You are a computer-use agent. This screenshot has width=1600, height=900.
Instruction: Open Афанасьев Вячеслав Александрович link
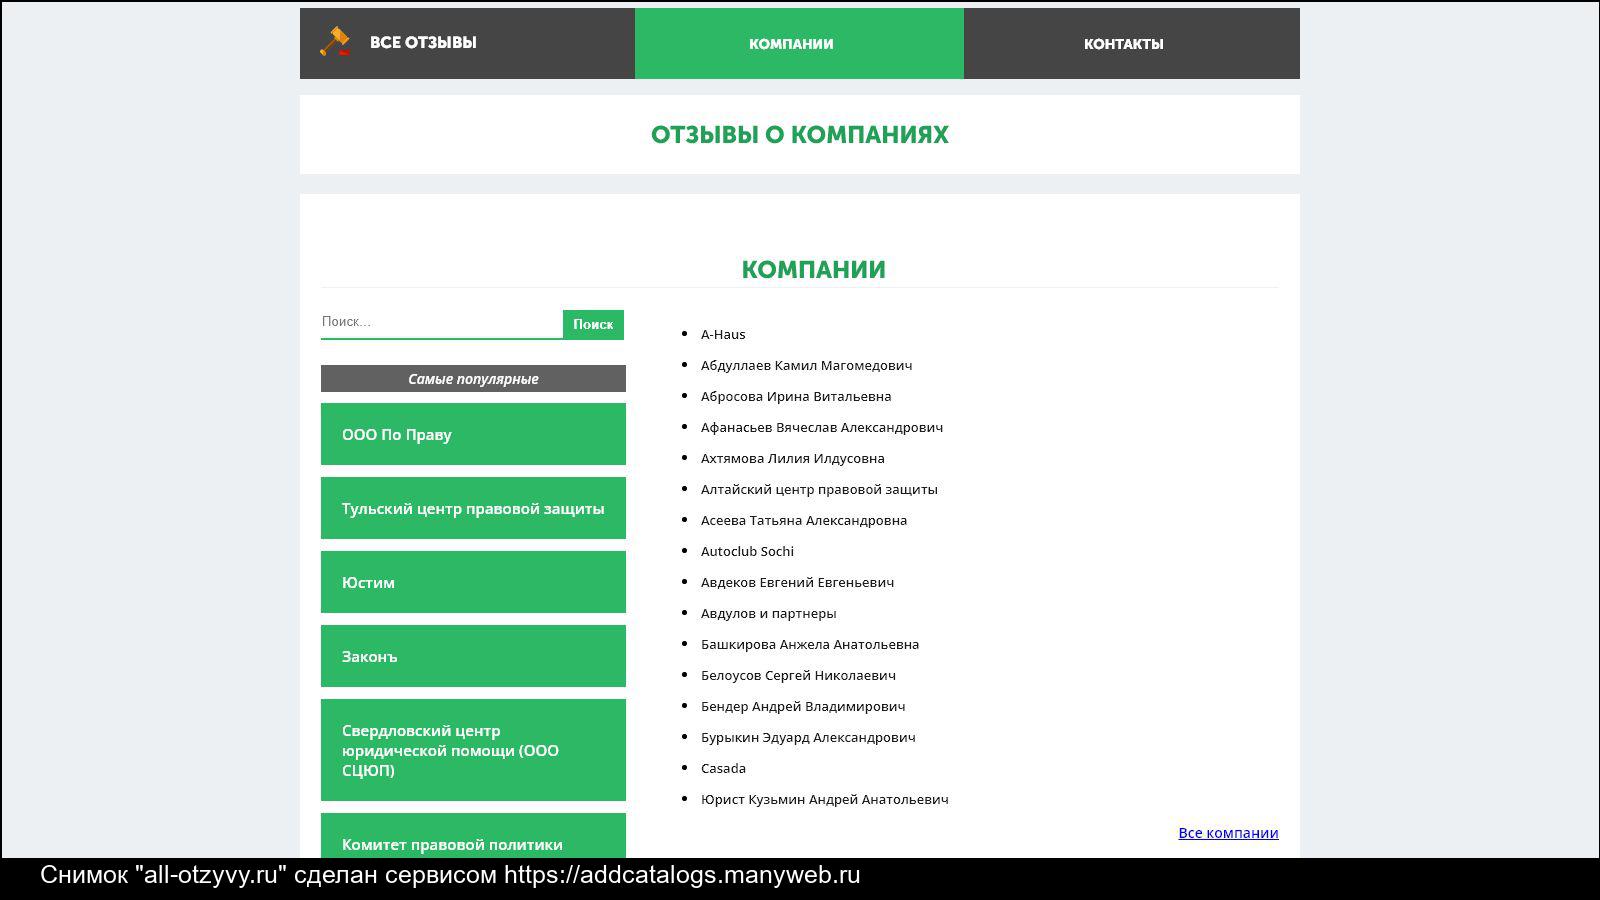click(x=822, y=427)
